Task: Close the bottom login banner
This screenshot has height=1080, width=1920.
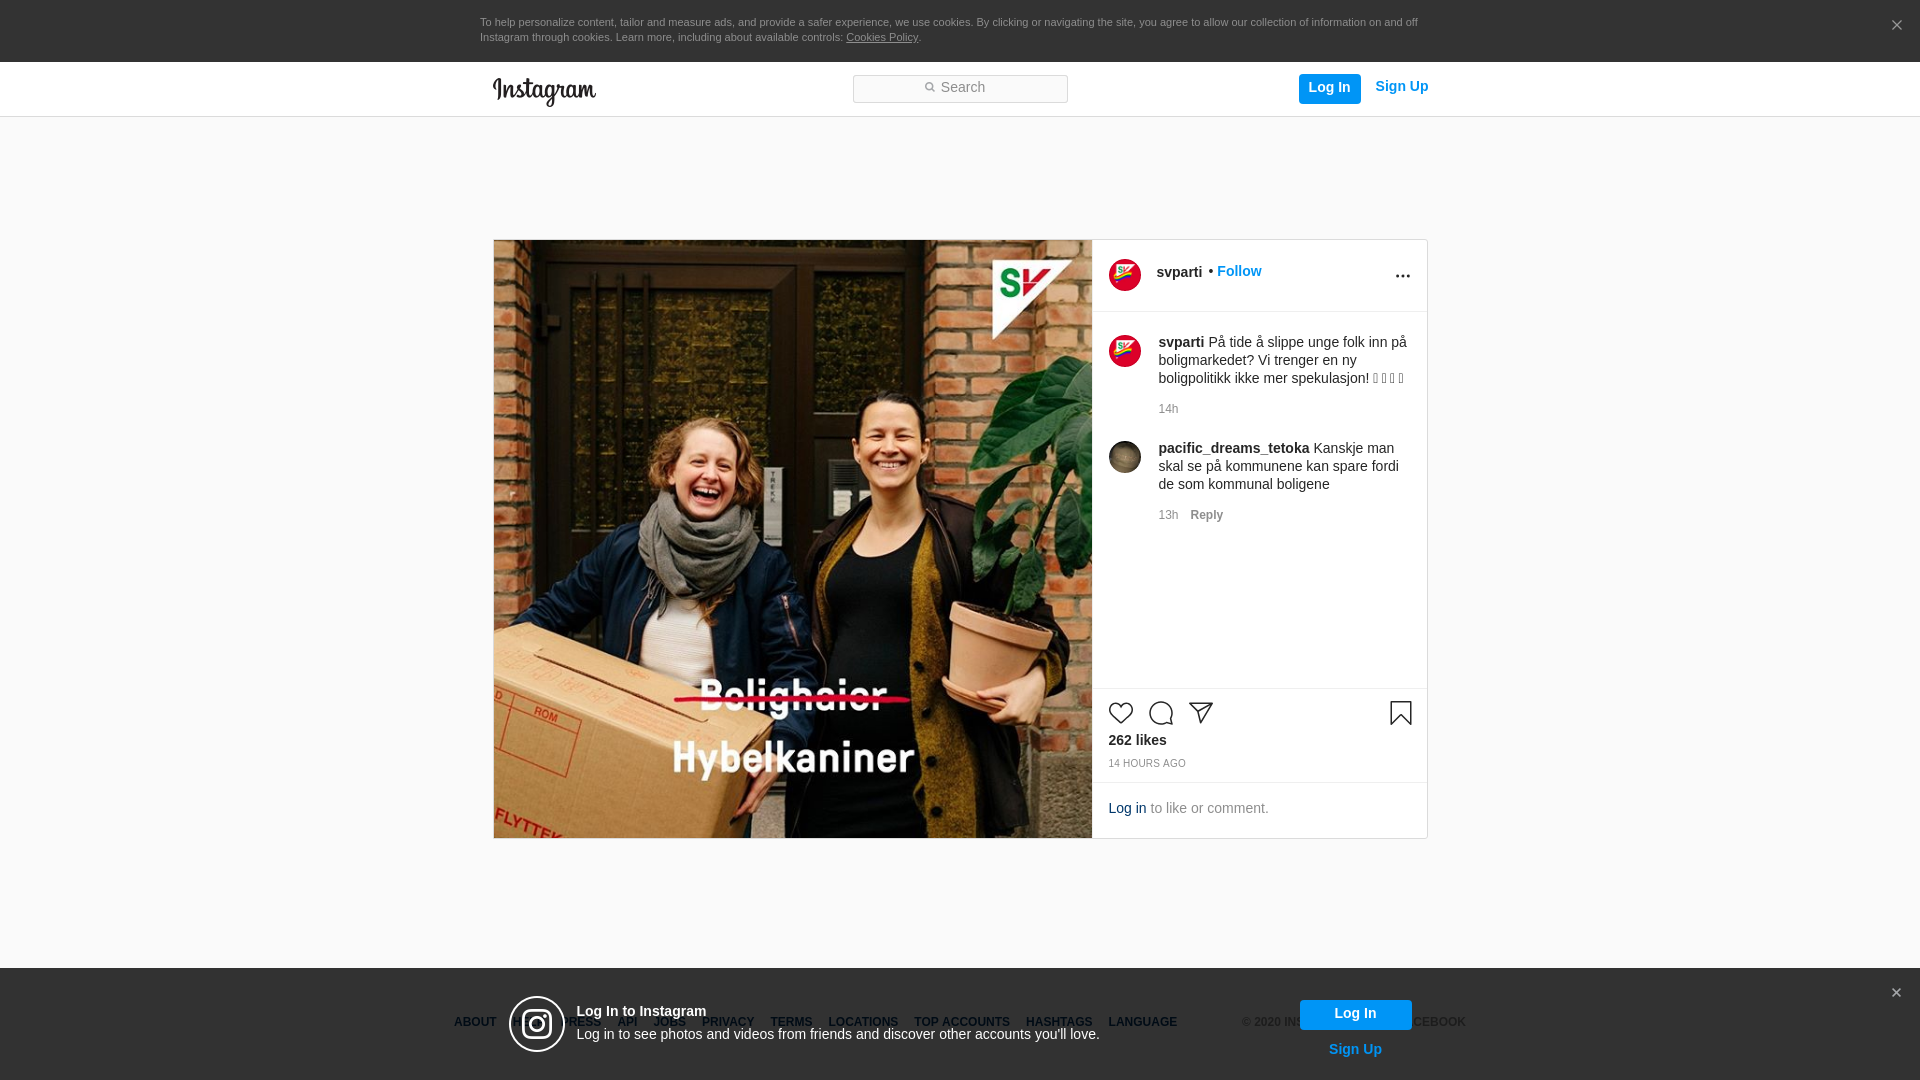Action: click(1896, 993)
